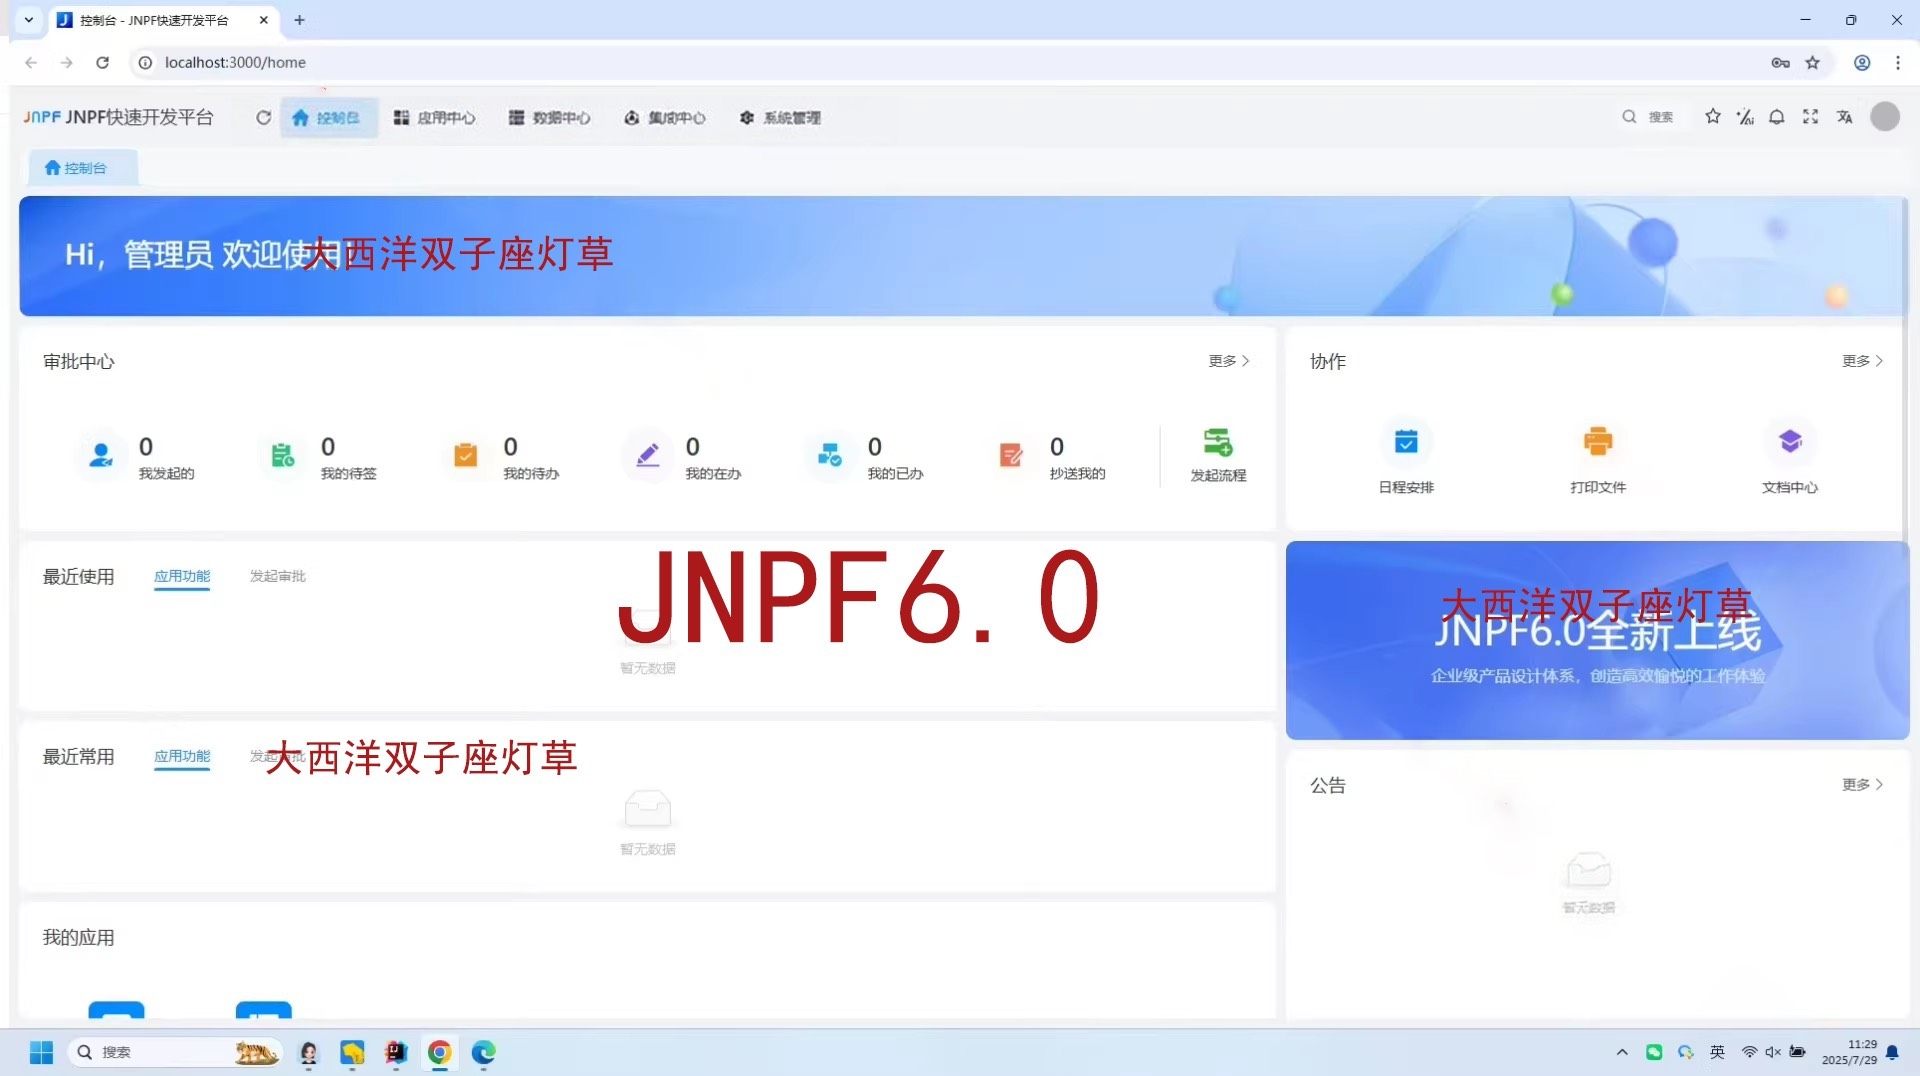1920x1076 pixels.
Task: Open 我的在办 approval item
Action: [683, 457]
